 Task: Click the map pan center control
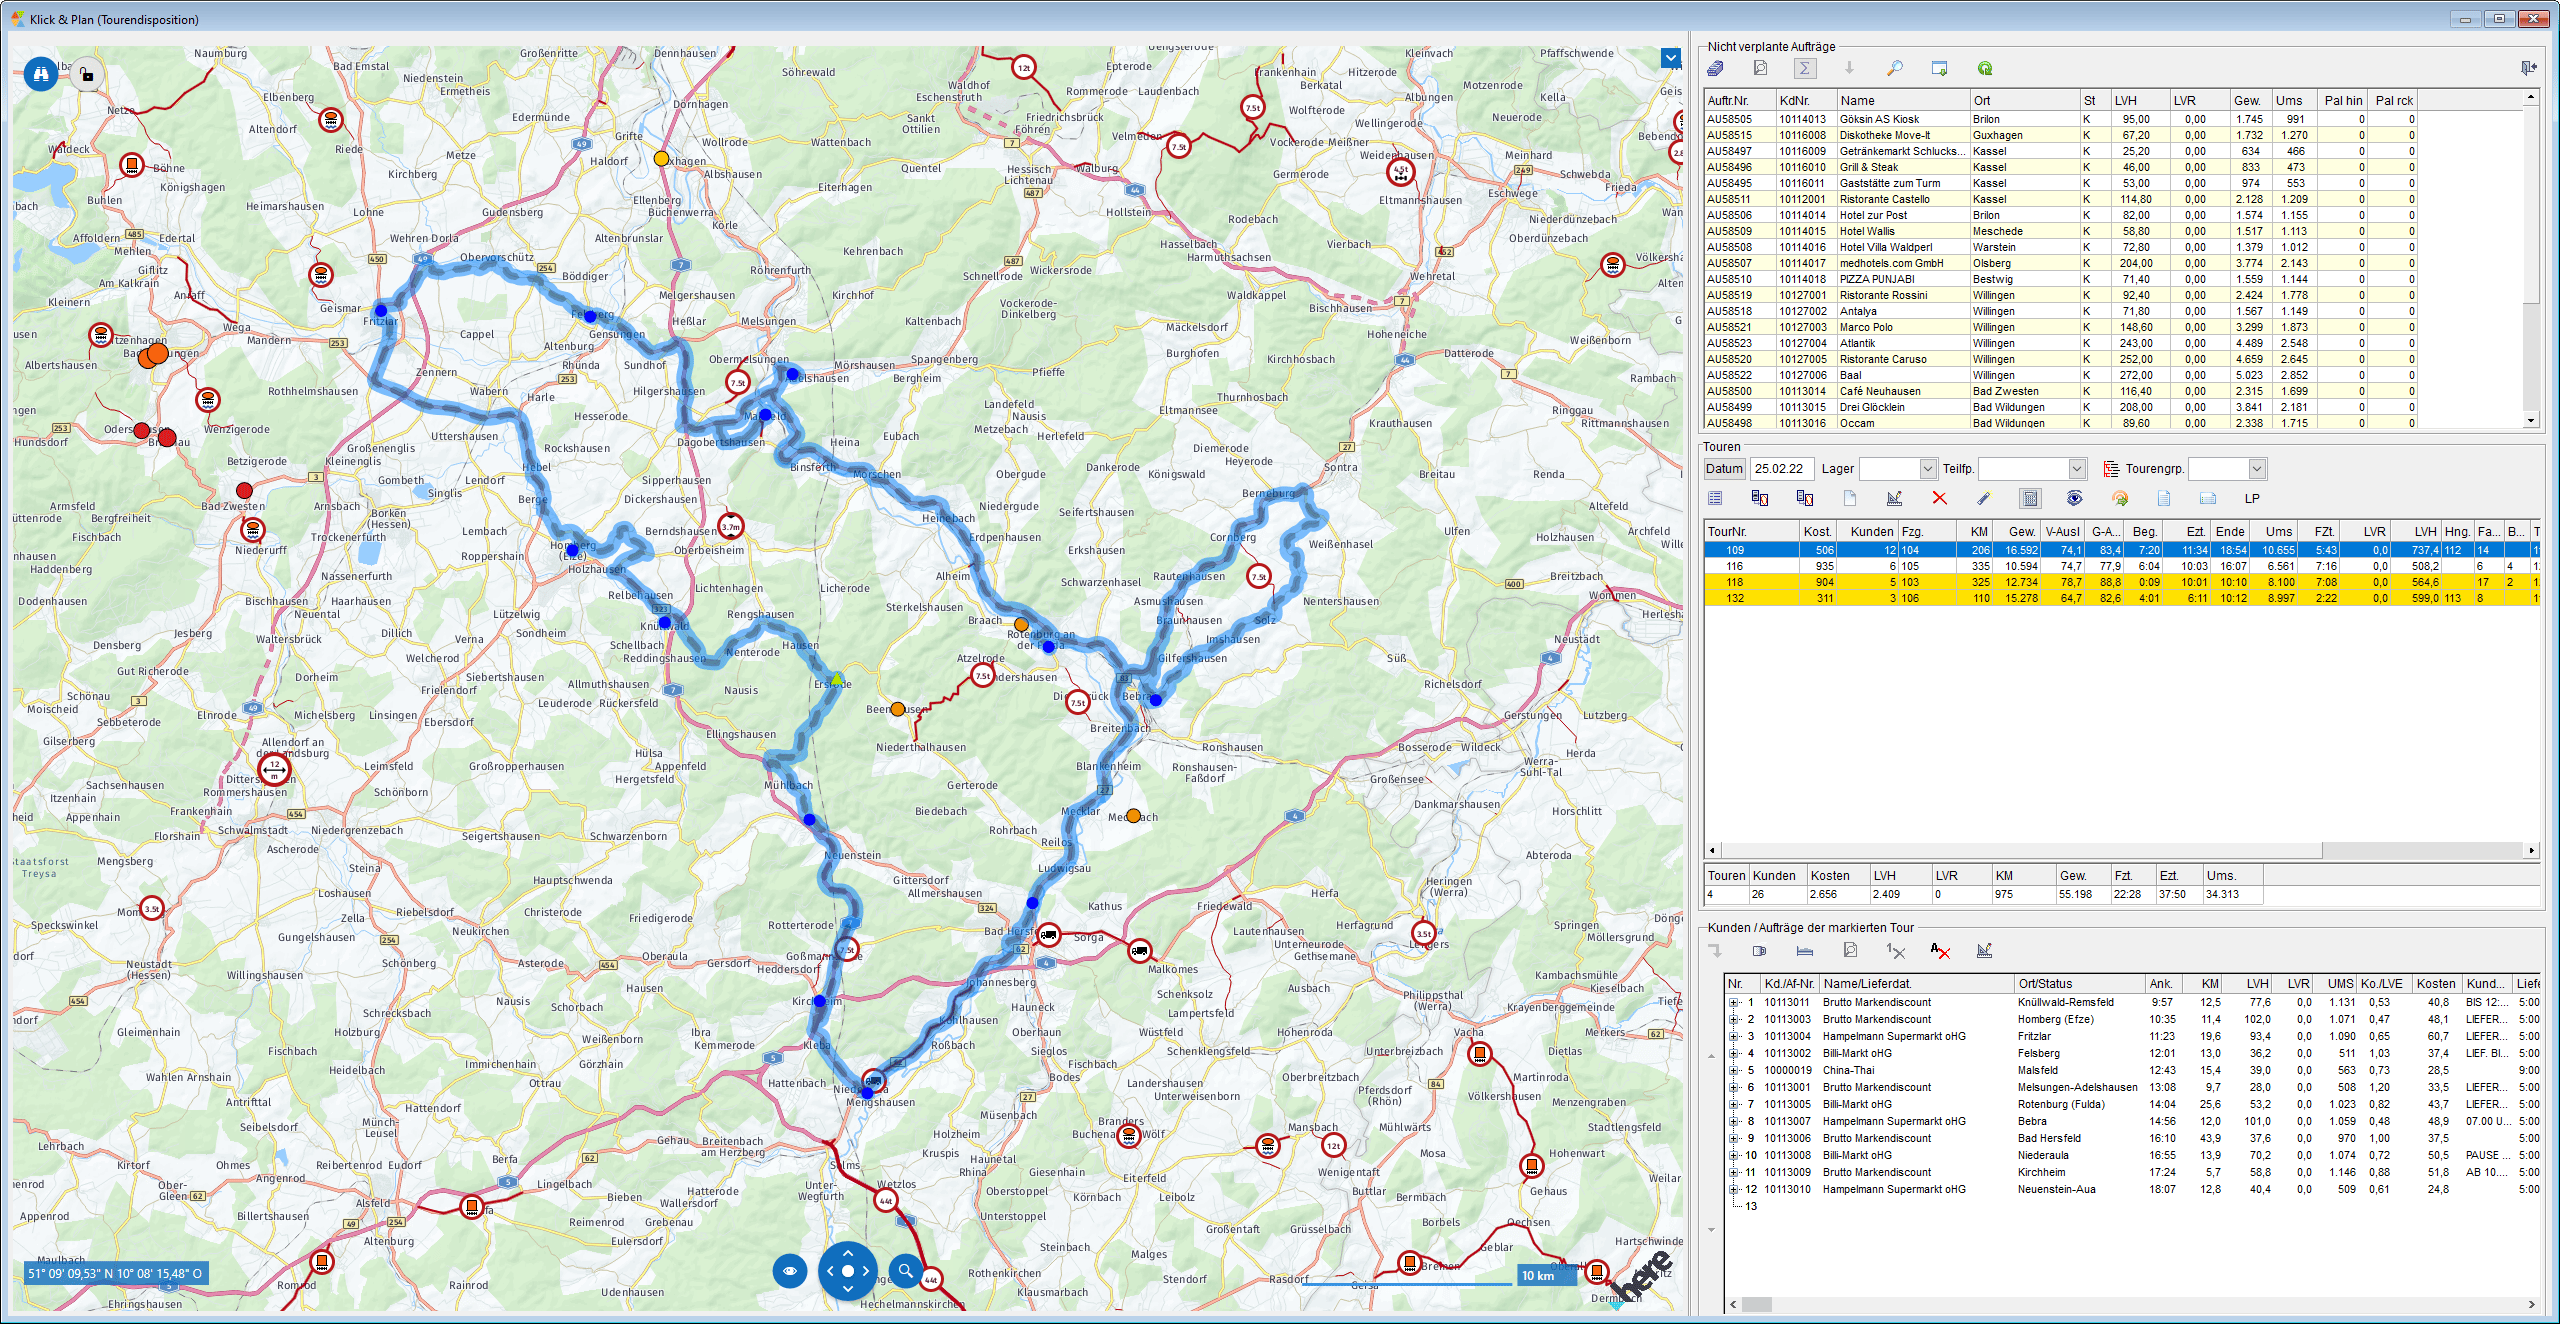(x=848, y=1271)
